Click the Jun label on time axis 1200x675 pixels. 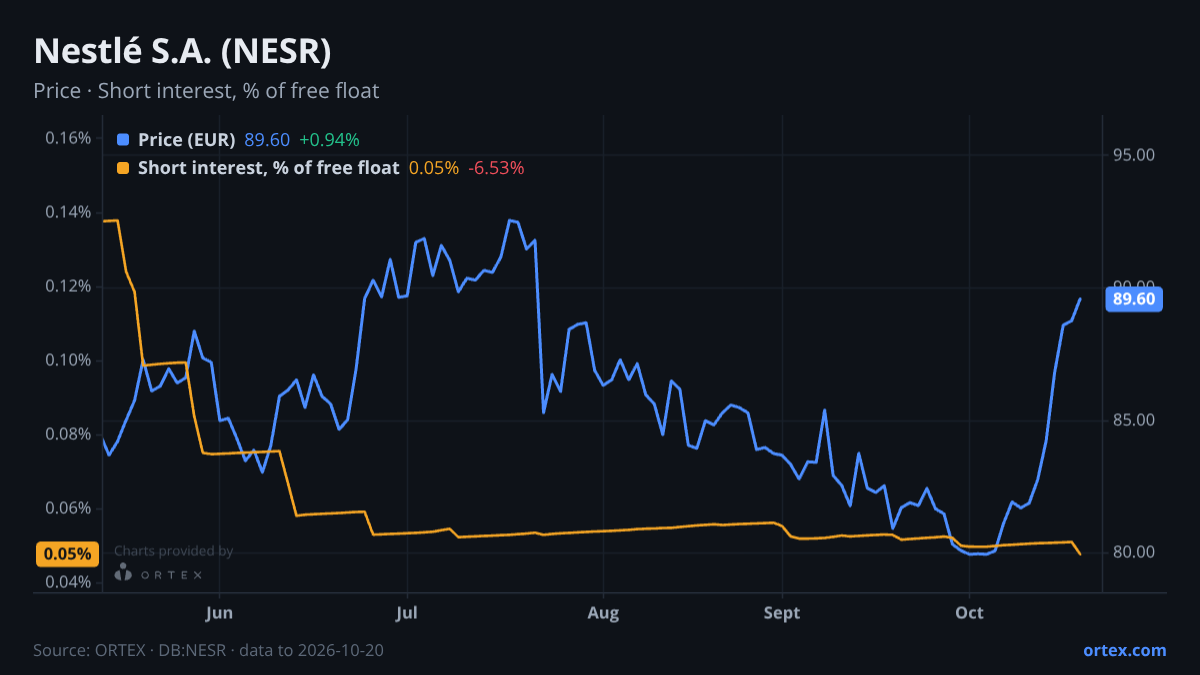(219, 612)
